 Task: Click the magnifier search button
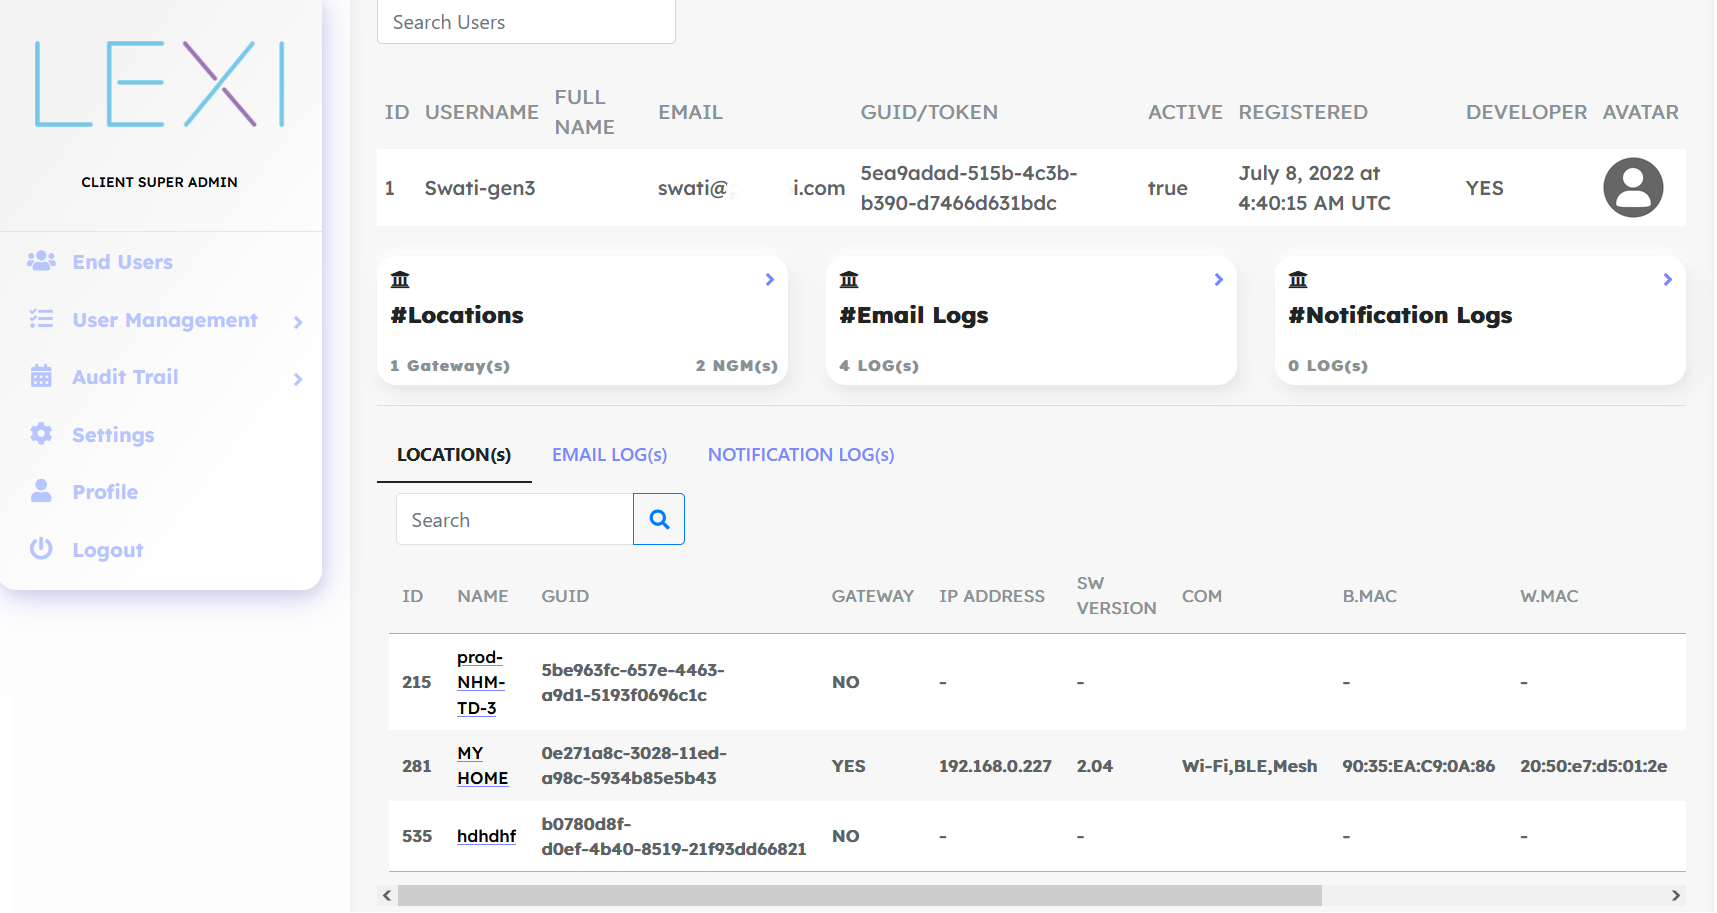coord(659,519)
